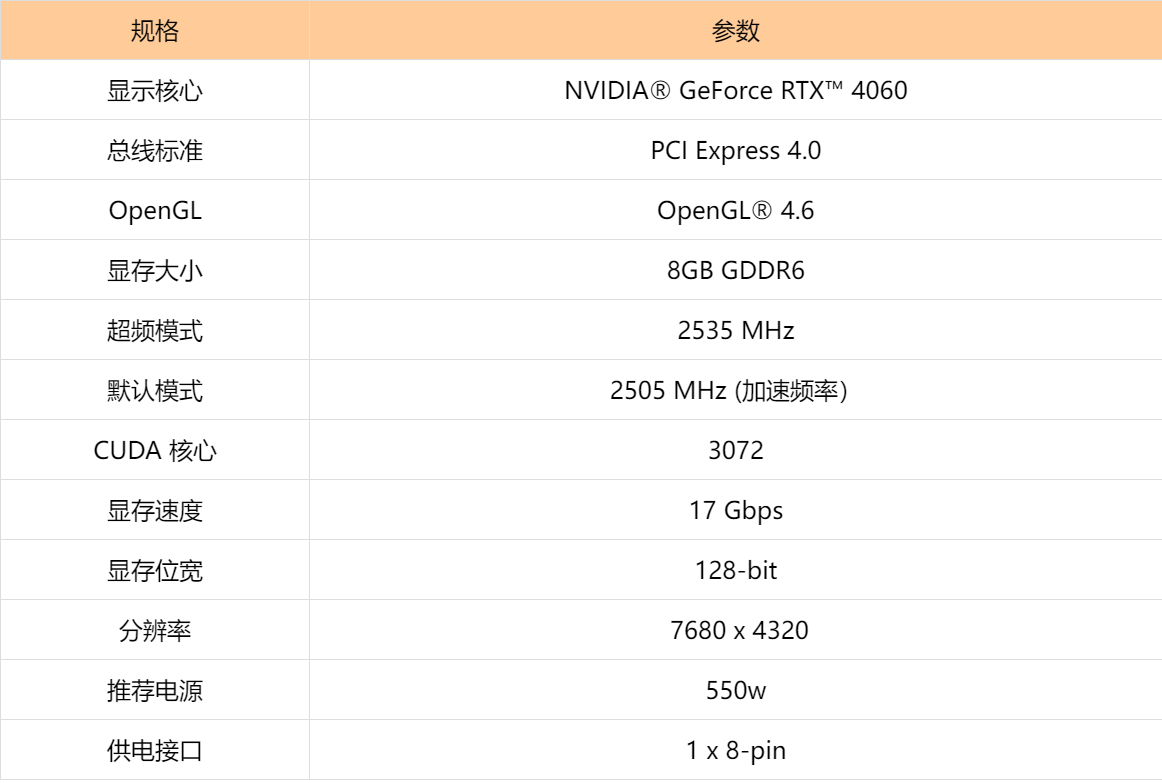Click the 8GB GDDR6 value
This screenshot has width=1162, height=783.
(736, 271)
